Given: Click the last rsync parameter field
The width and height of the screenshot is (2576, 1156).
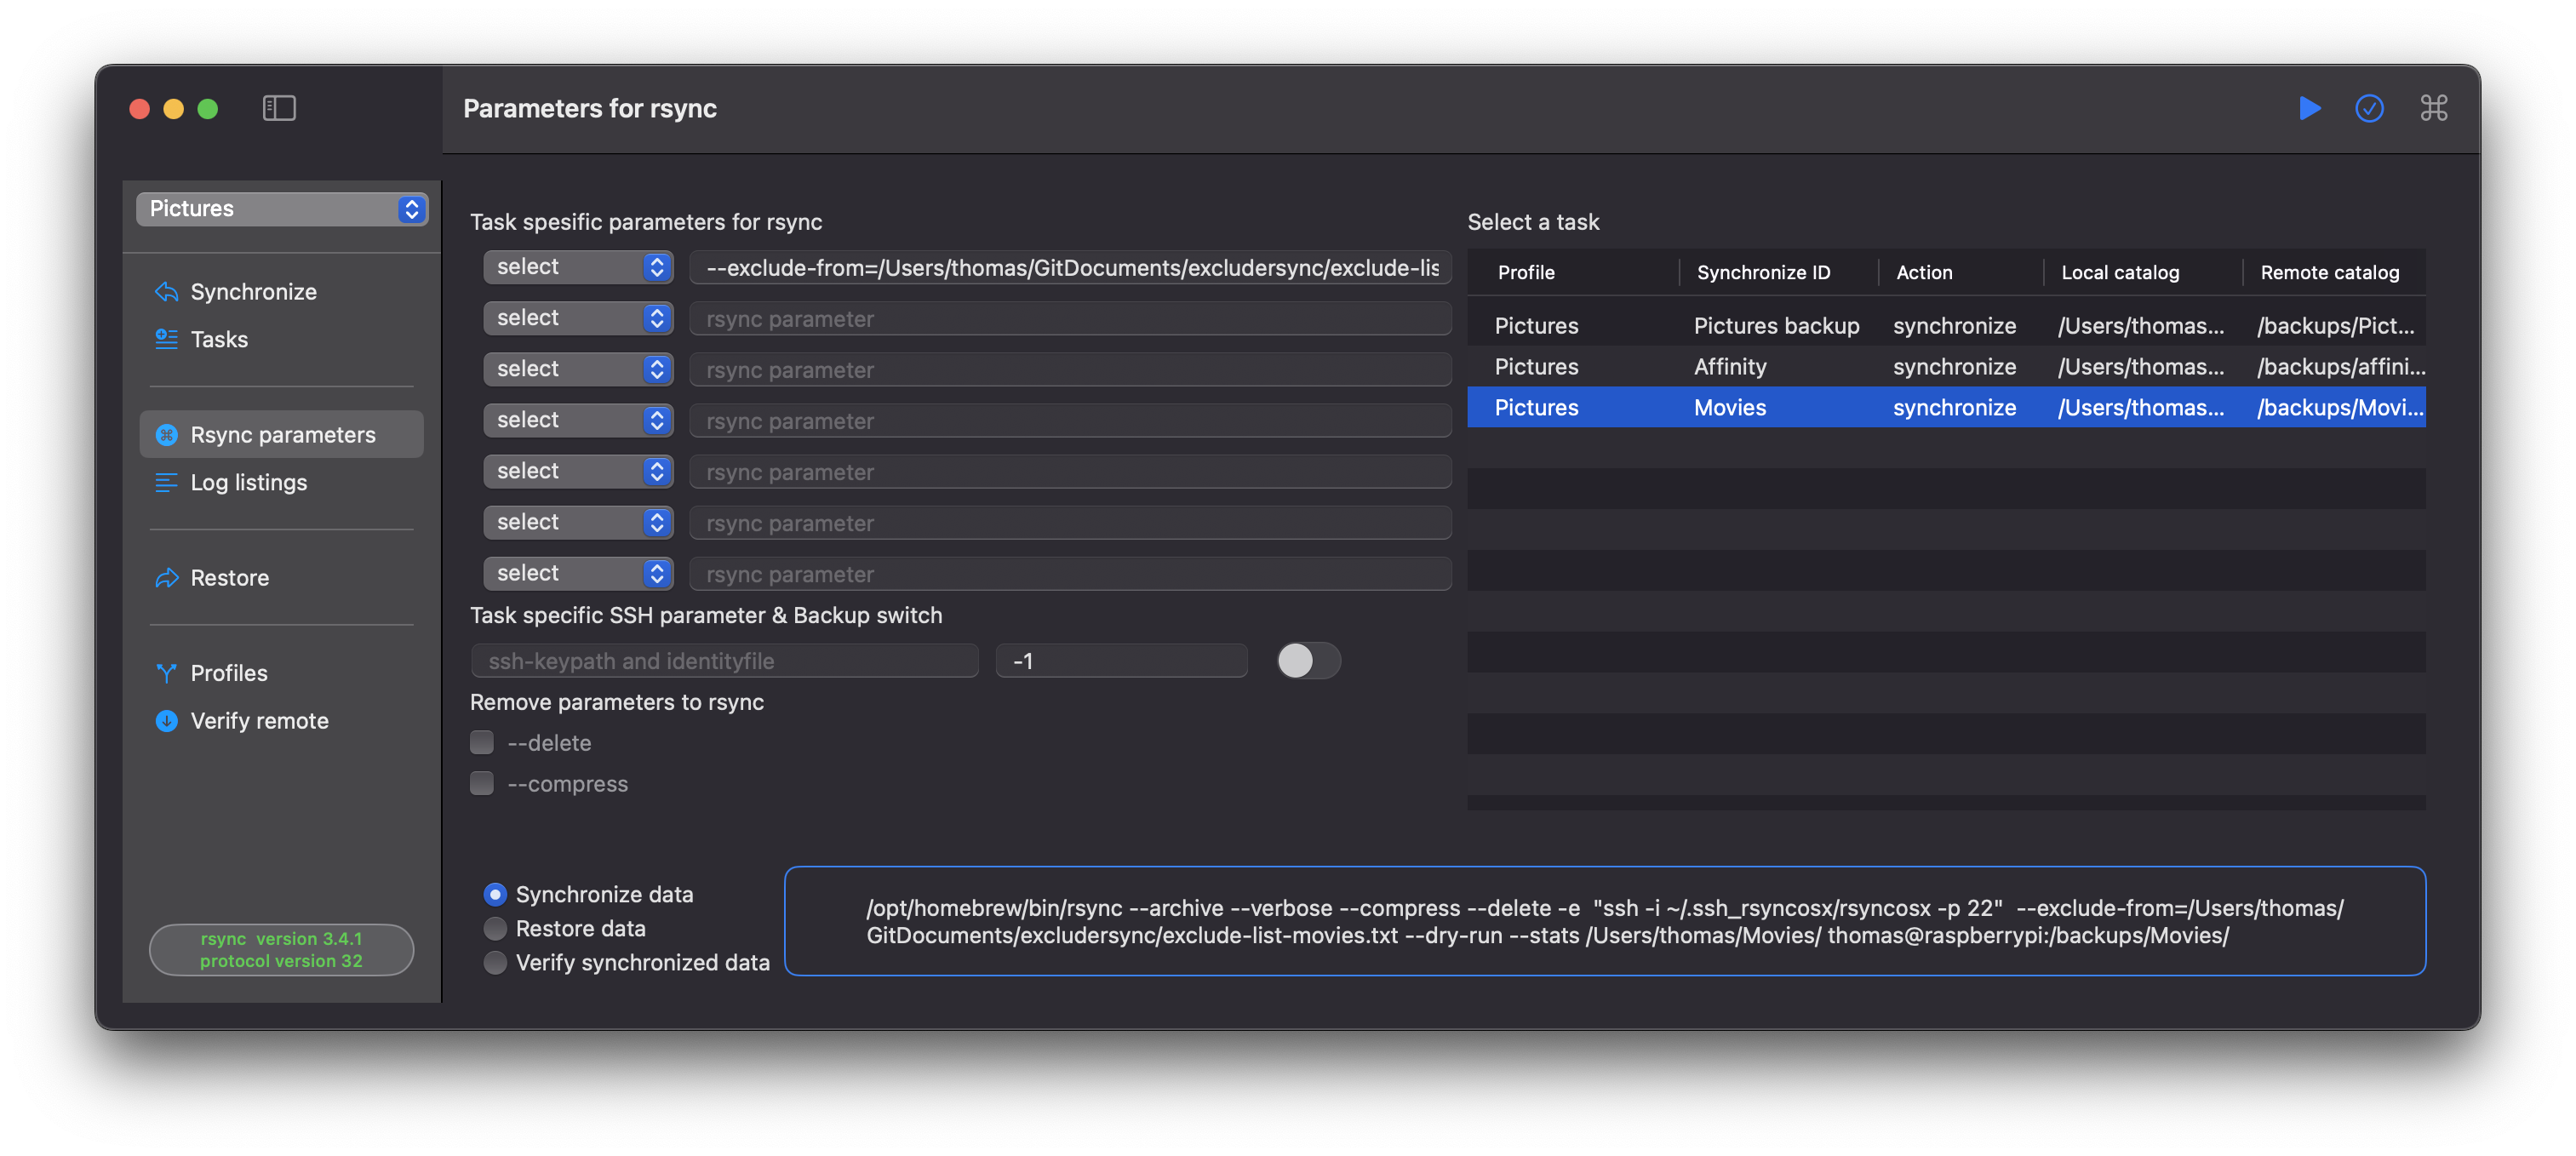Looking at the screenshot, I should click(1070, 574).
